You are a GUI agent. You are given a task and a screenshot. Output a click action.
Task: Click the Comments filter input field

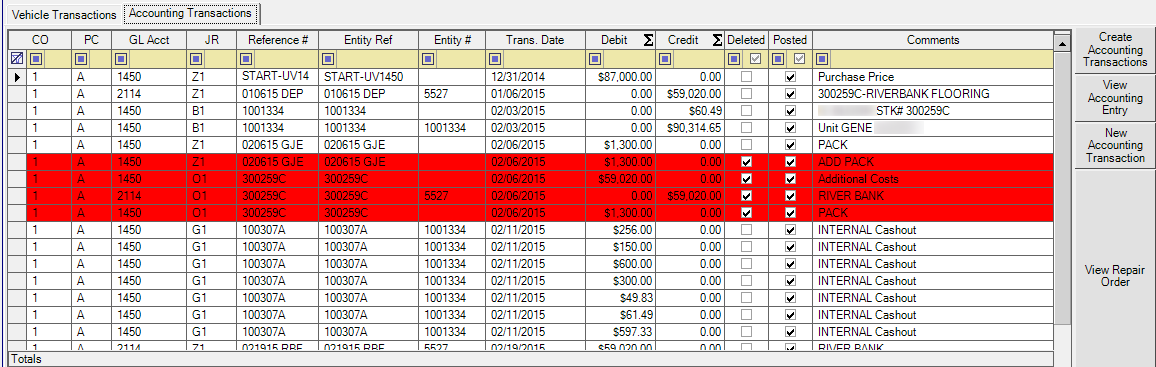pyautogui.click(x=941, y=59)
